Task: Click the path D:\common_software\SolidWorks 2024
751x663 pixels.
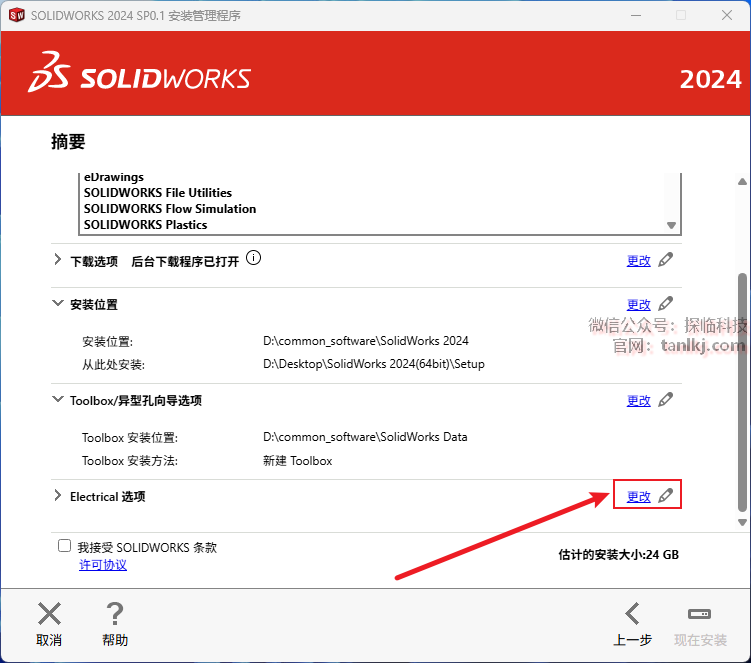Action: [x=365, y=341]
